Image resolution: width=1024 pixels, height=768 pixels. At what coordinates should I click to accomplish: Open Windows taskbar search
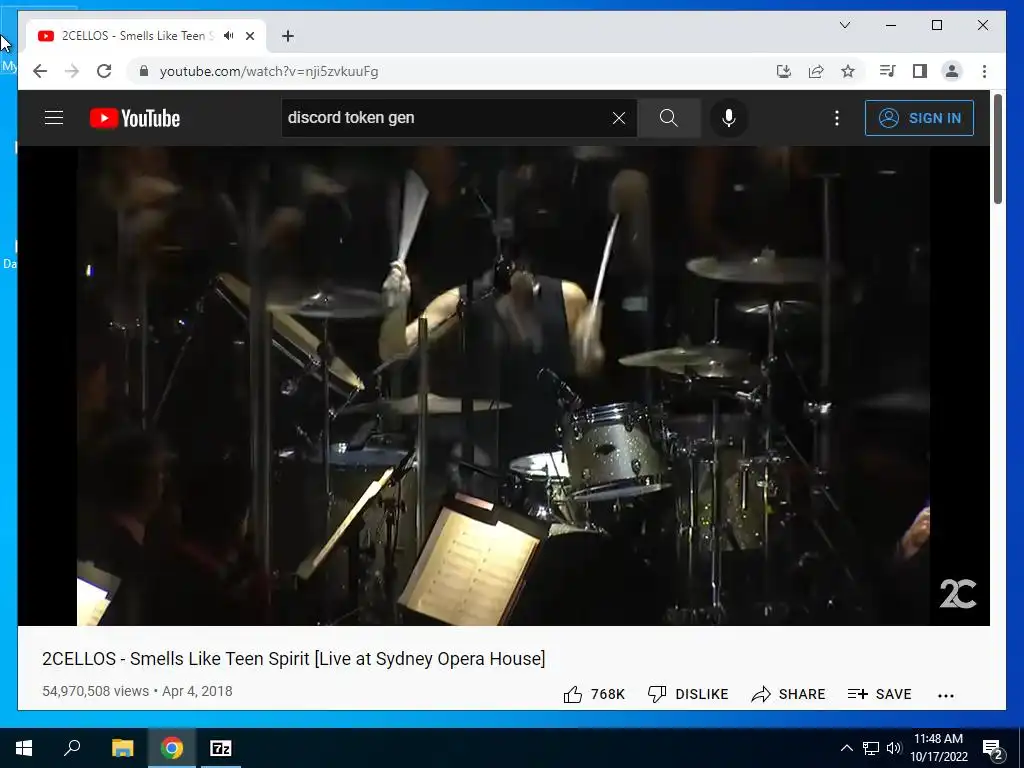[x=72, y=748]
